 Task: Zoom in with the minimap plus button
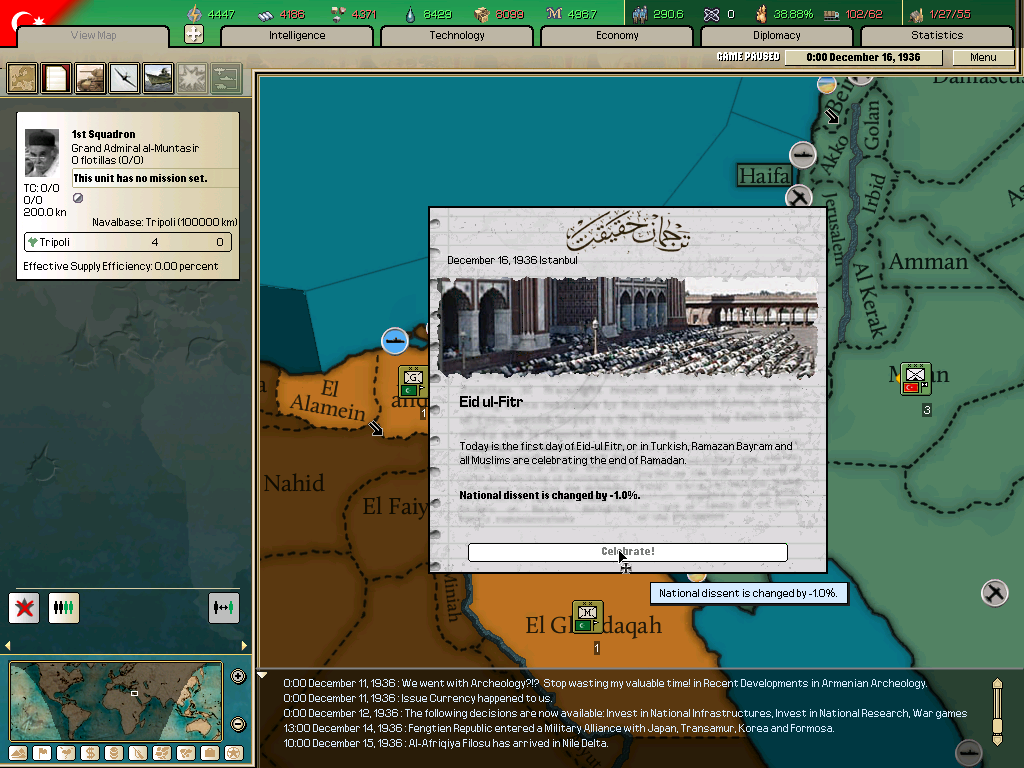(238, 676)
